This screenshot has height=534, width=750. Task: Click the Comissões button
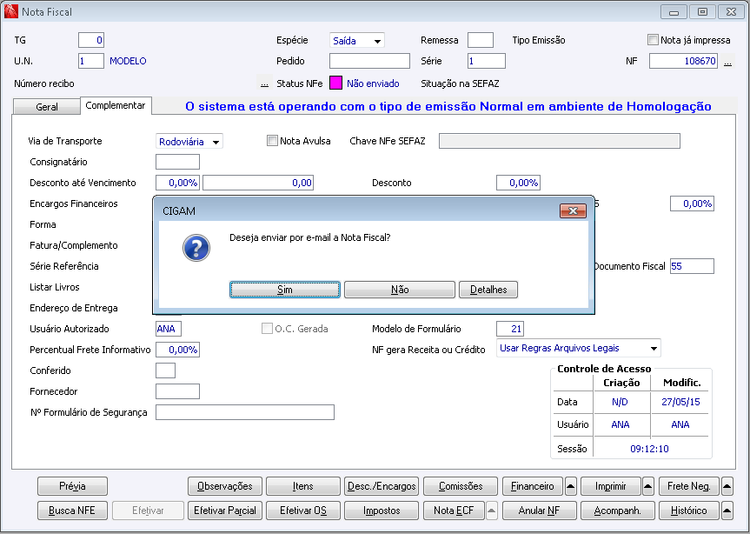460,486
